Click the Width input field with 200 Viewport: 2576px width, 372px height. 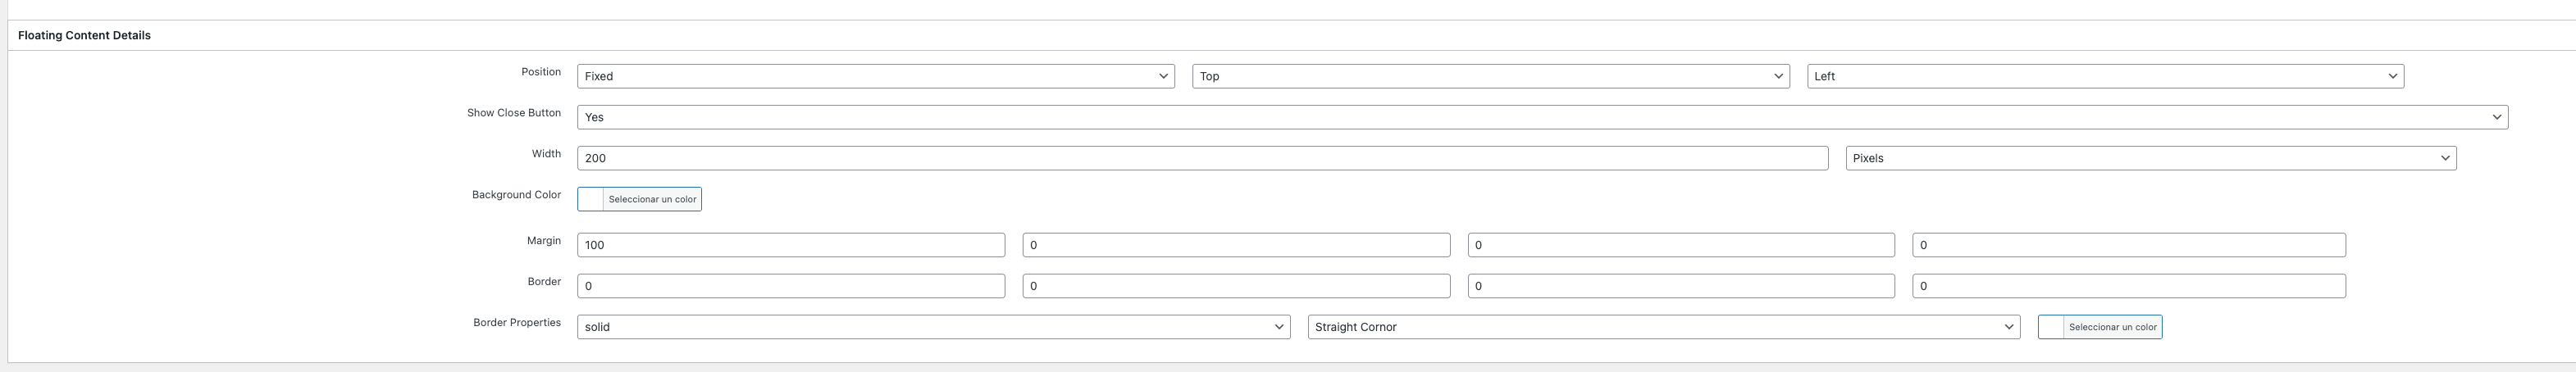click(1202, 158)
